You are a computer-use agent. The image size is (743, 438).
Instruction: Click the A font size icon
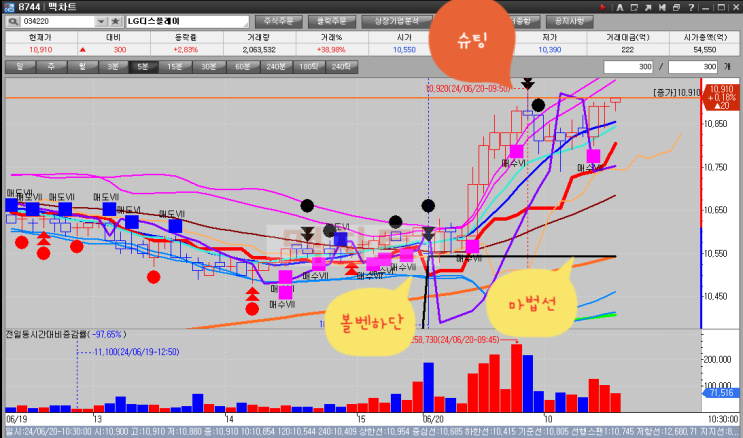click(x=620, y=8)
